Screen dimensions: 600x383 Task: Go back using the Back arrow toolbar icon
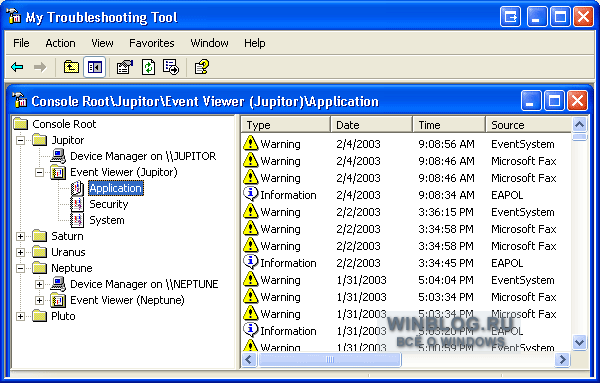point(17,67)
